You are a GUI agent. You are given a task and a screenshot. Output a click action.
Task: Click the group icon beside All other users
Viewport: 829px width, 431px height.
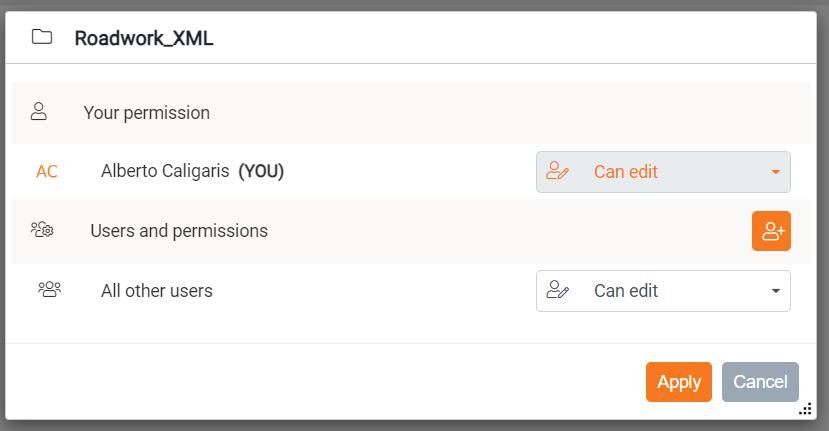(x=49, y=291)
